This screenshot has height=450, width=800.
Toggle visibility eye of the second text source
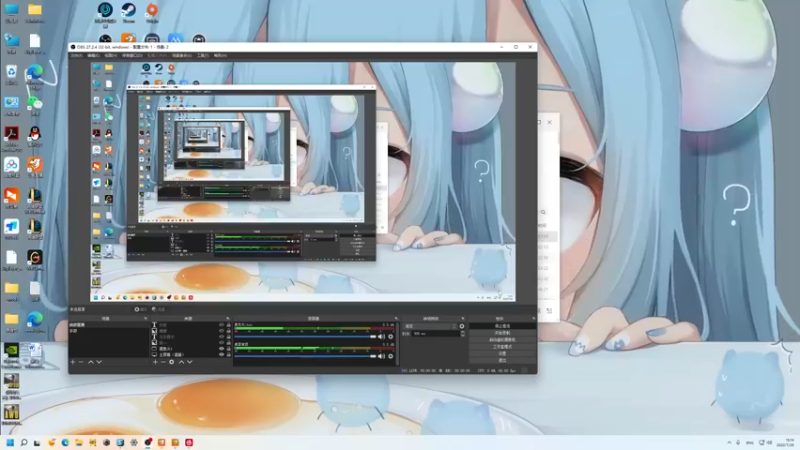[x=221, y=337]
